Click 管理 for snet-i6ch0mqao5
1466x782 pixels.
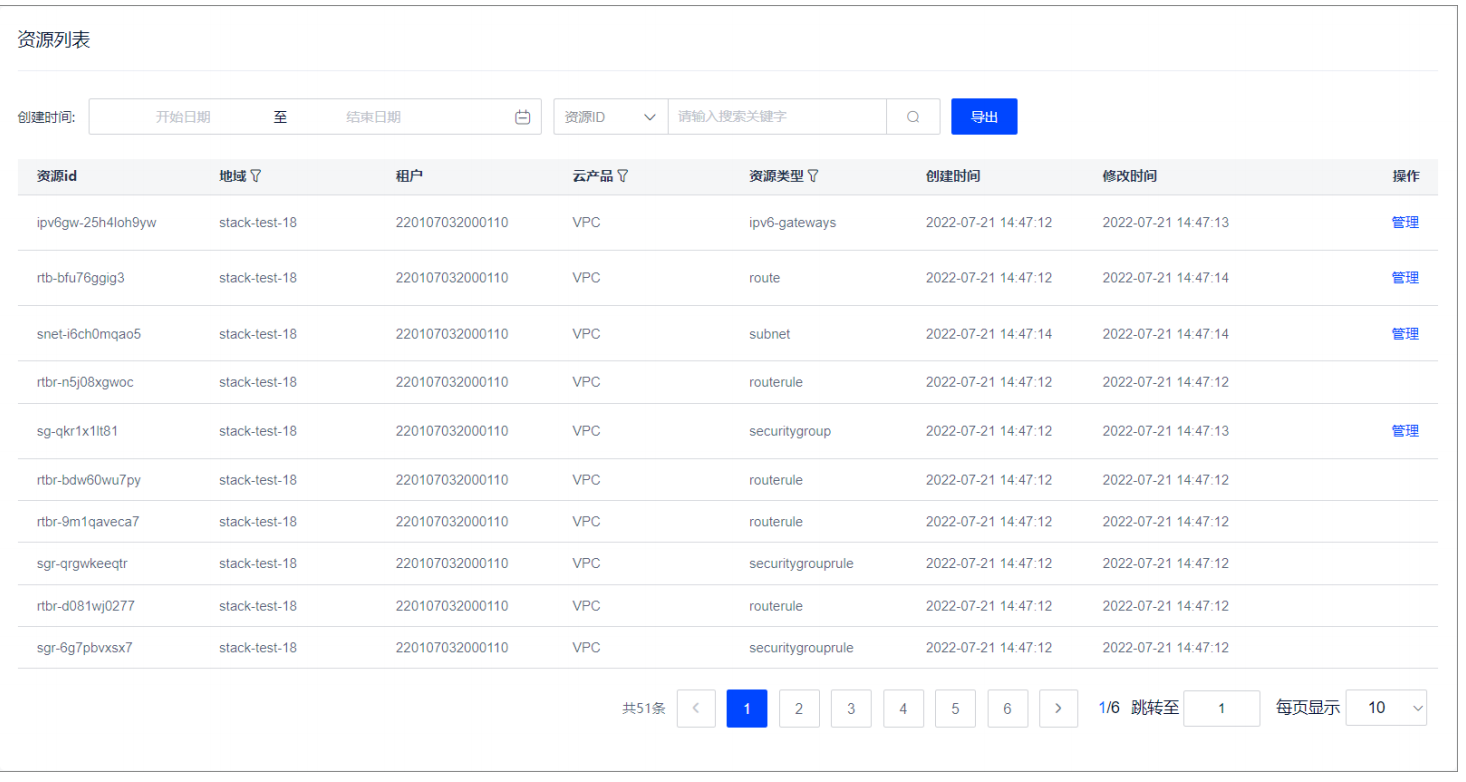(1405, 334)
